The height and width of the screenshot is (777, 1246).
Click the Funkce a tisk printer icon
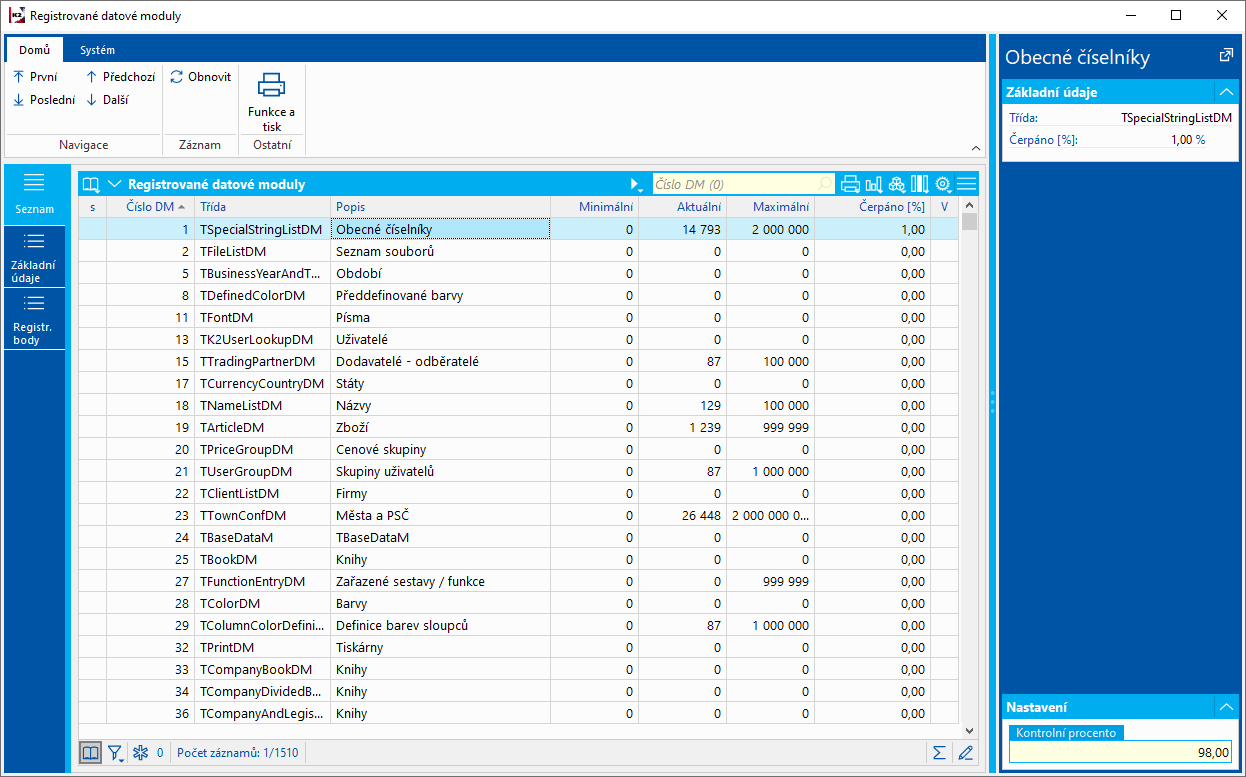point(271,86)
